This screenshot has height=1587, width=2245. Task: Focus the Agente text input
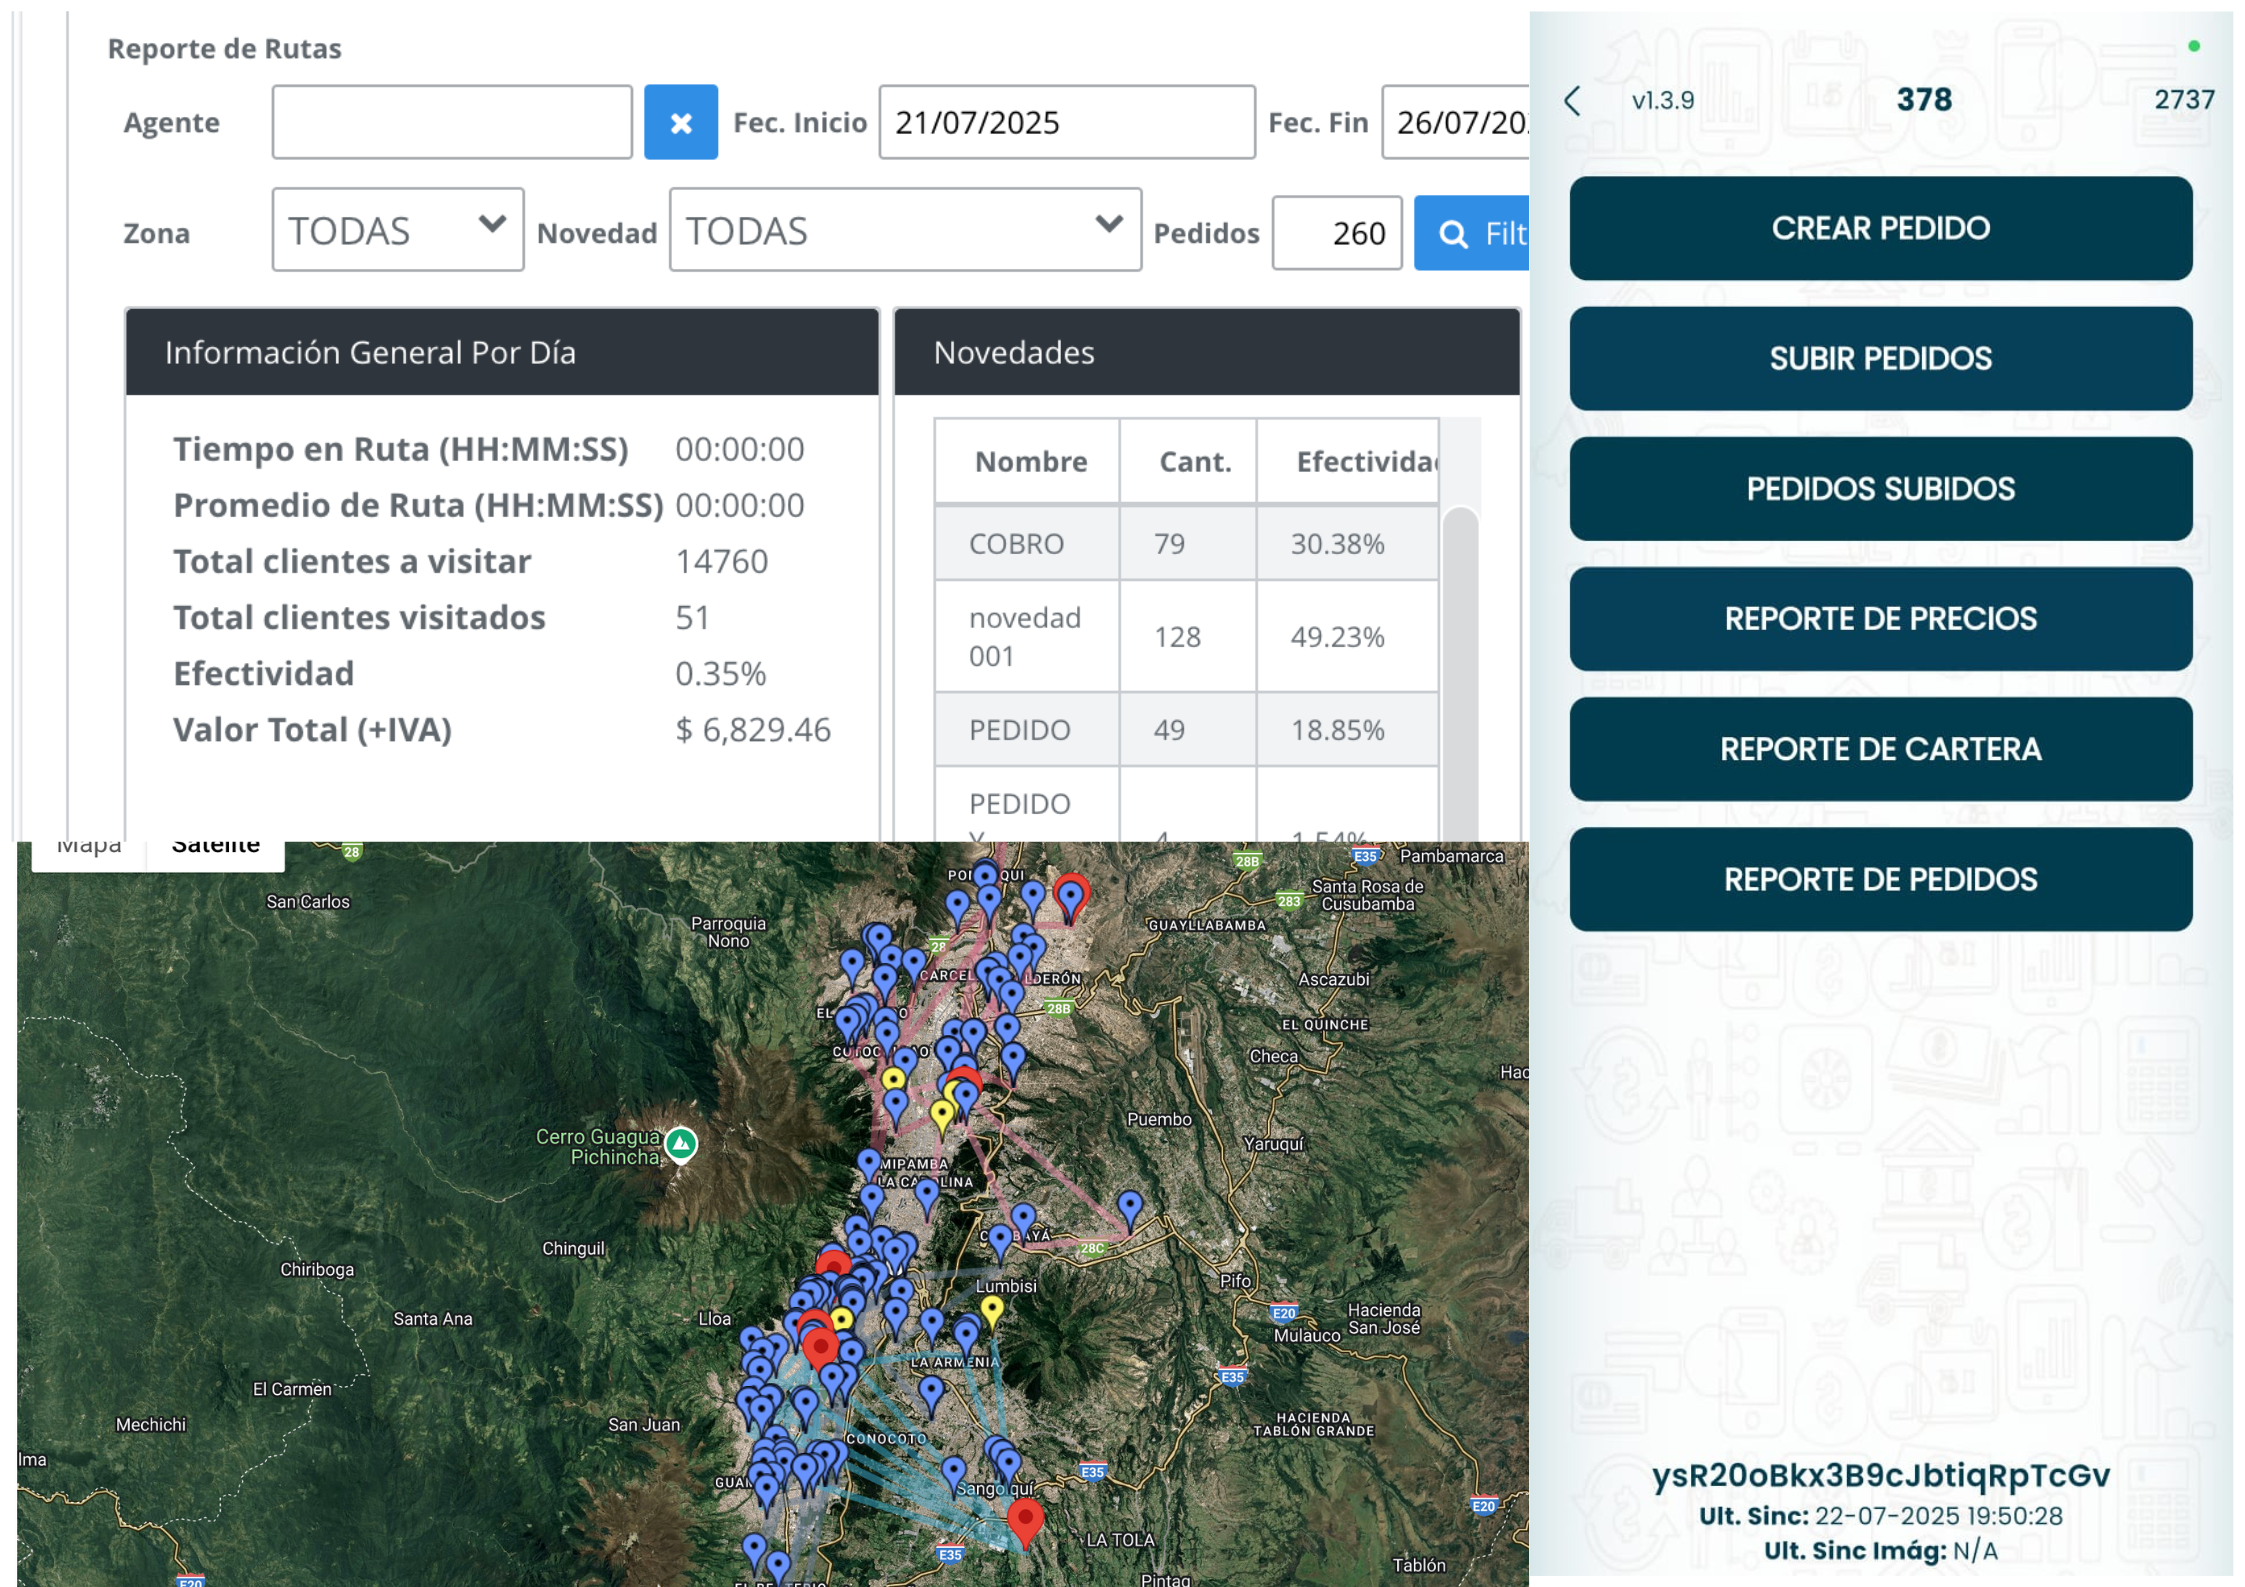(451, 122)
